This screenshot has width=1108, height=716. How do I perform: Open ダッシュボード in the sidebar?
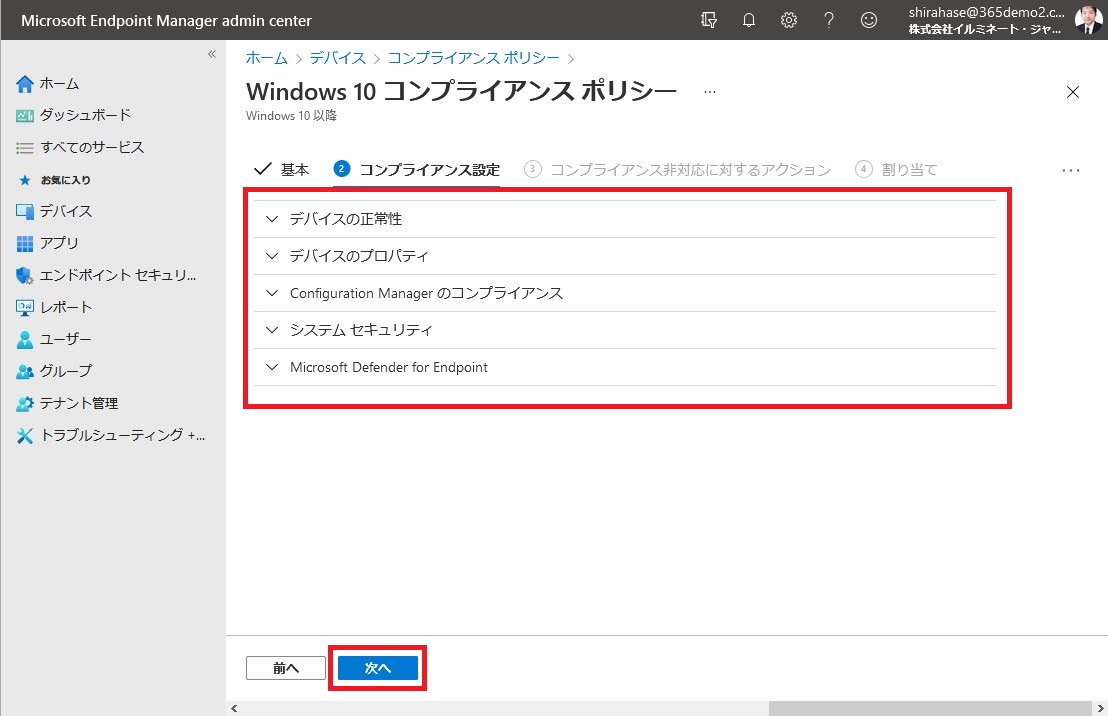pyautogui.click(x=86, y=115)
